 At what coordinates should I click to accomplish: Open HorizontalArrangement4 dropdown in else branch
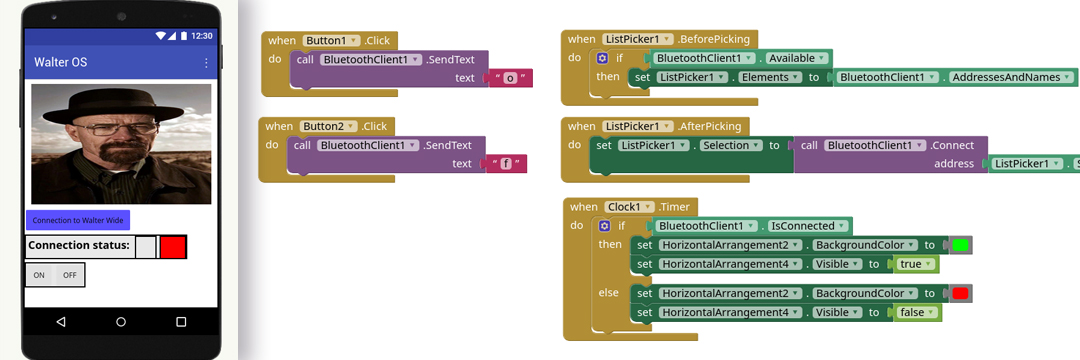tap(732, 313)
